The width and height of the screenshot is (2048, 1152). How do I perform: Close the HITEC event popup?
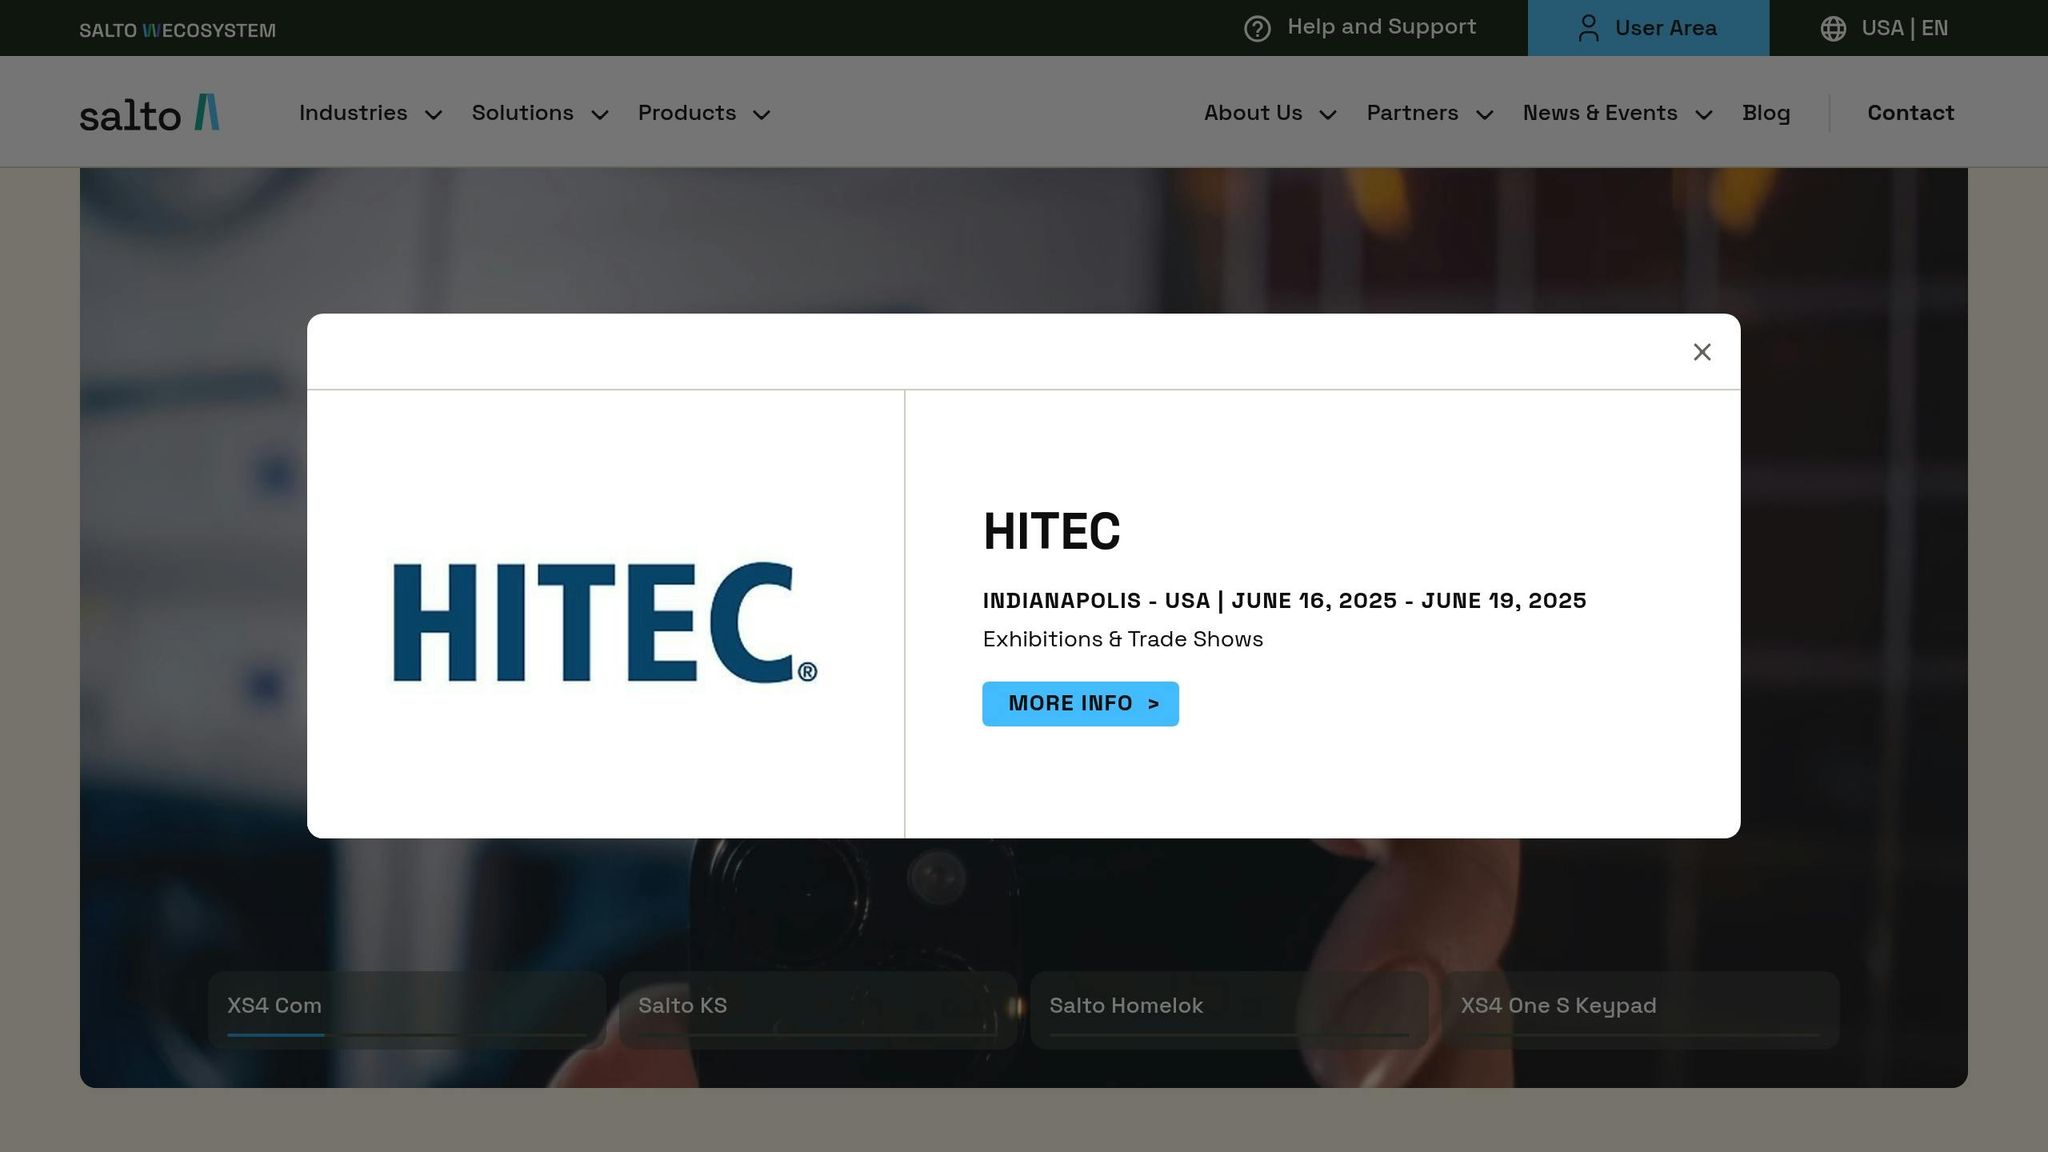[1702, 352]
